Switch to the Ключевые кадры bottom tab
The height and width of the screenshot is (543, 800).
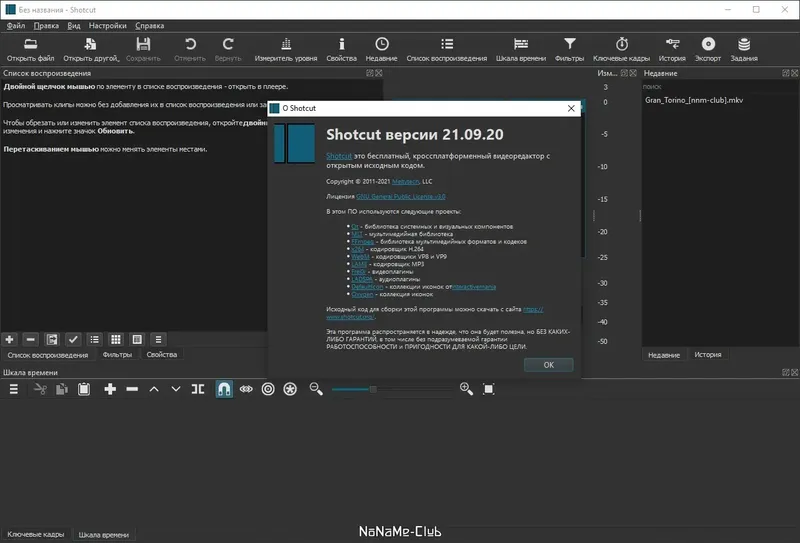(36, 534)
